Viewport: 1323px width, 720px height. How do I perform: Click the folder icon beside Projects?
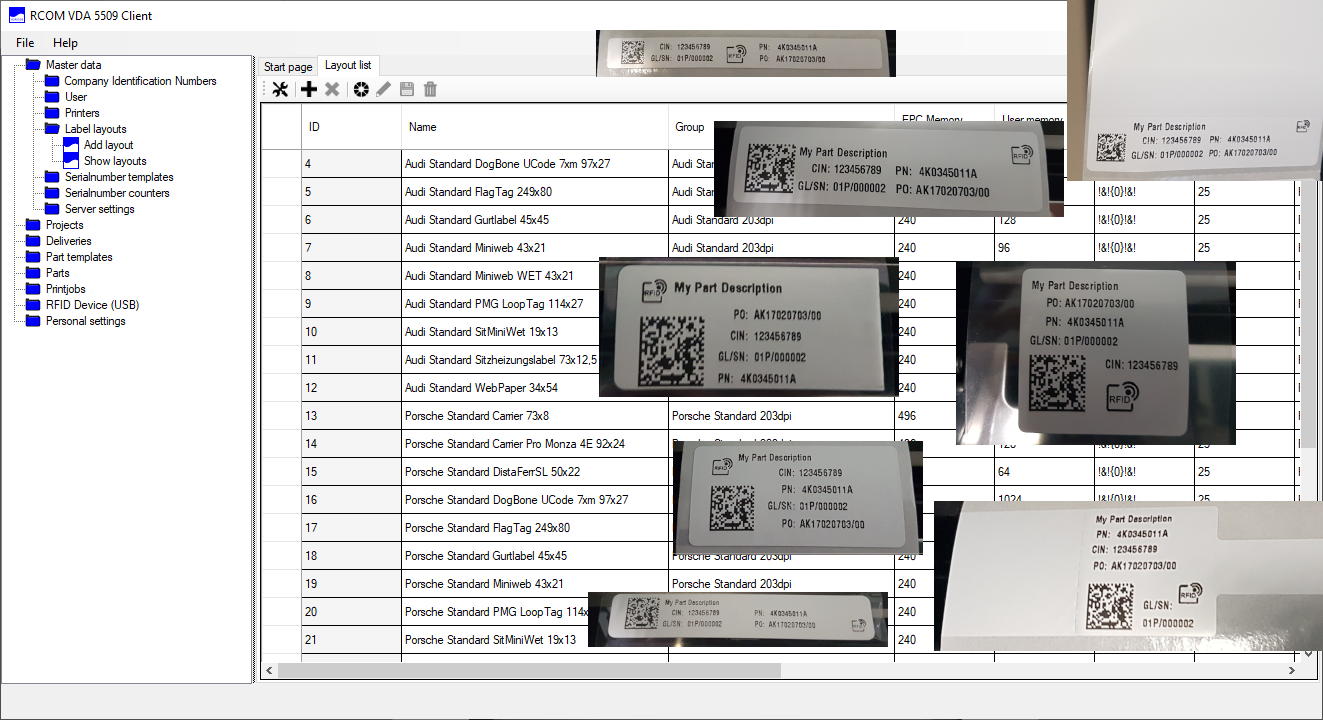[x=33, y=225]
